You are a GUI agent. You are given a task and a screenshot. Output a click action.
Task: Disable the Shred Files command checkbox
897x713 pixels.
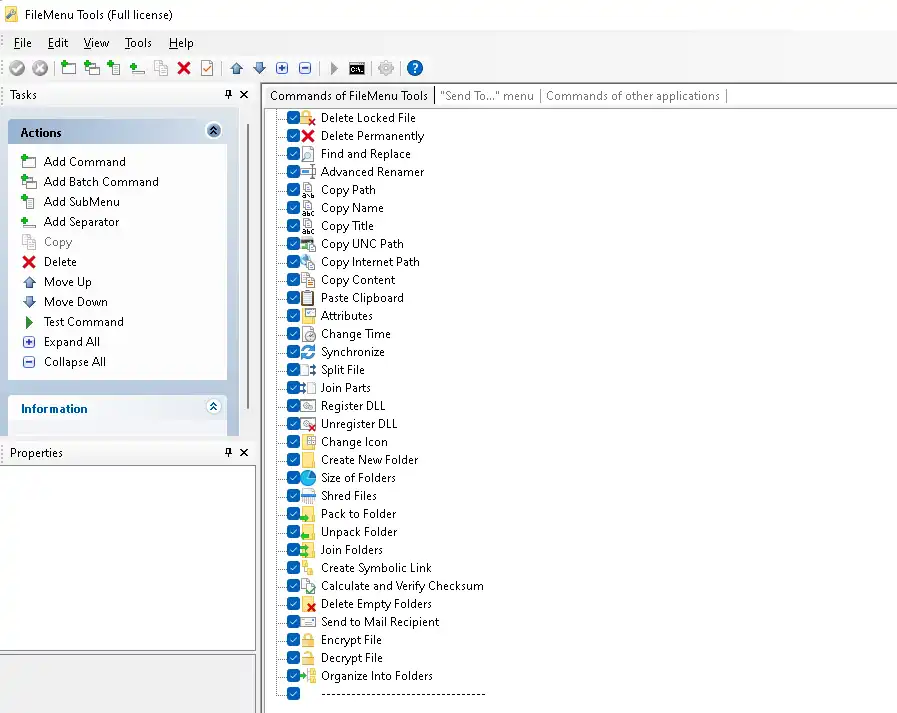[293, 496]
